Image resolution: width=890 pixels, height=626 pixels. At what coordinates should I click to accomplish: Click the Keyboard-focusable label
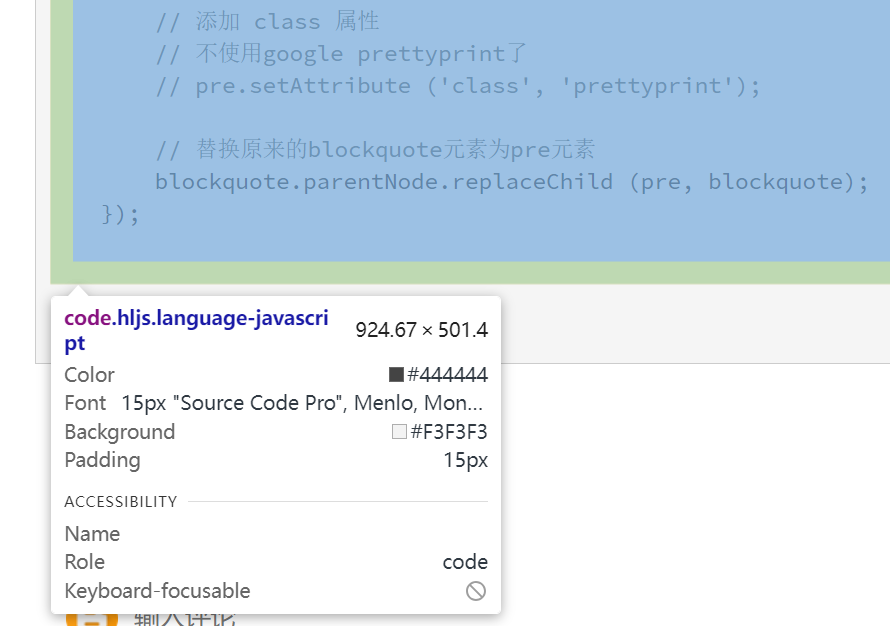(157, 591)
